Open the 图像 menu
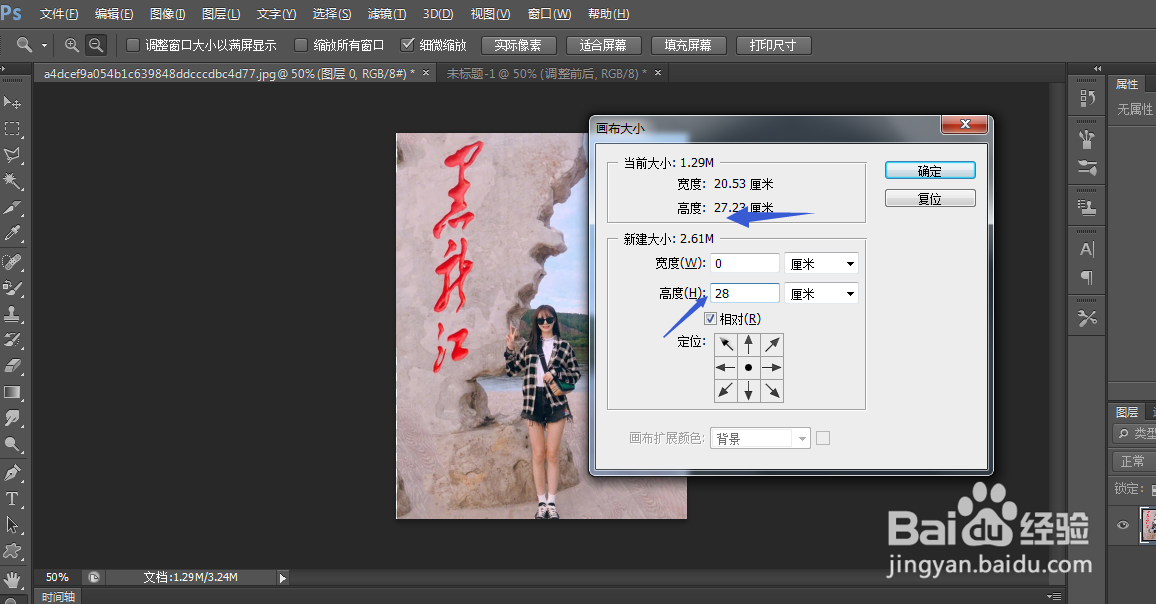 166,14
